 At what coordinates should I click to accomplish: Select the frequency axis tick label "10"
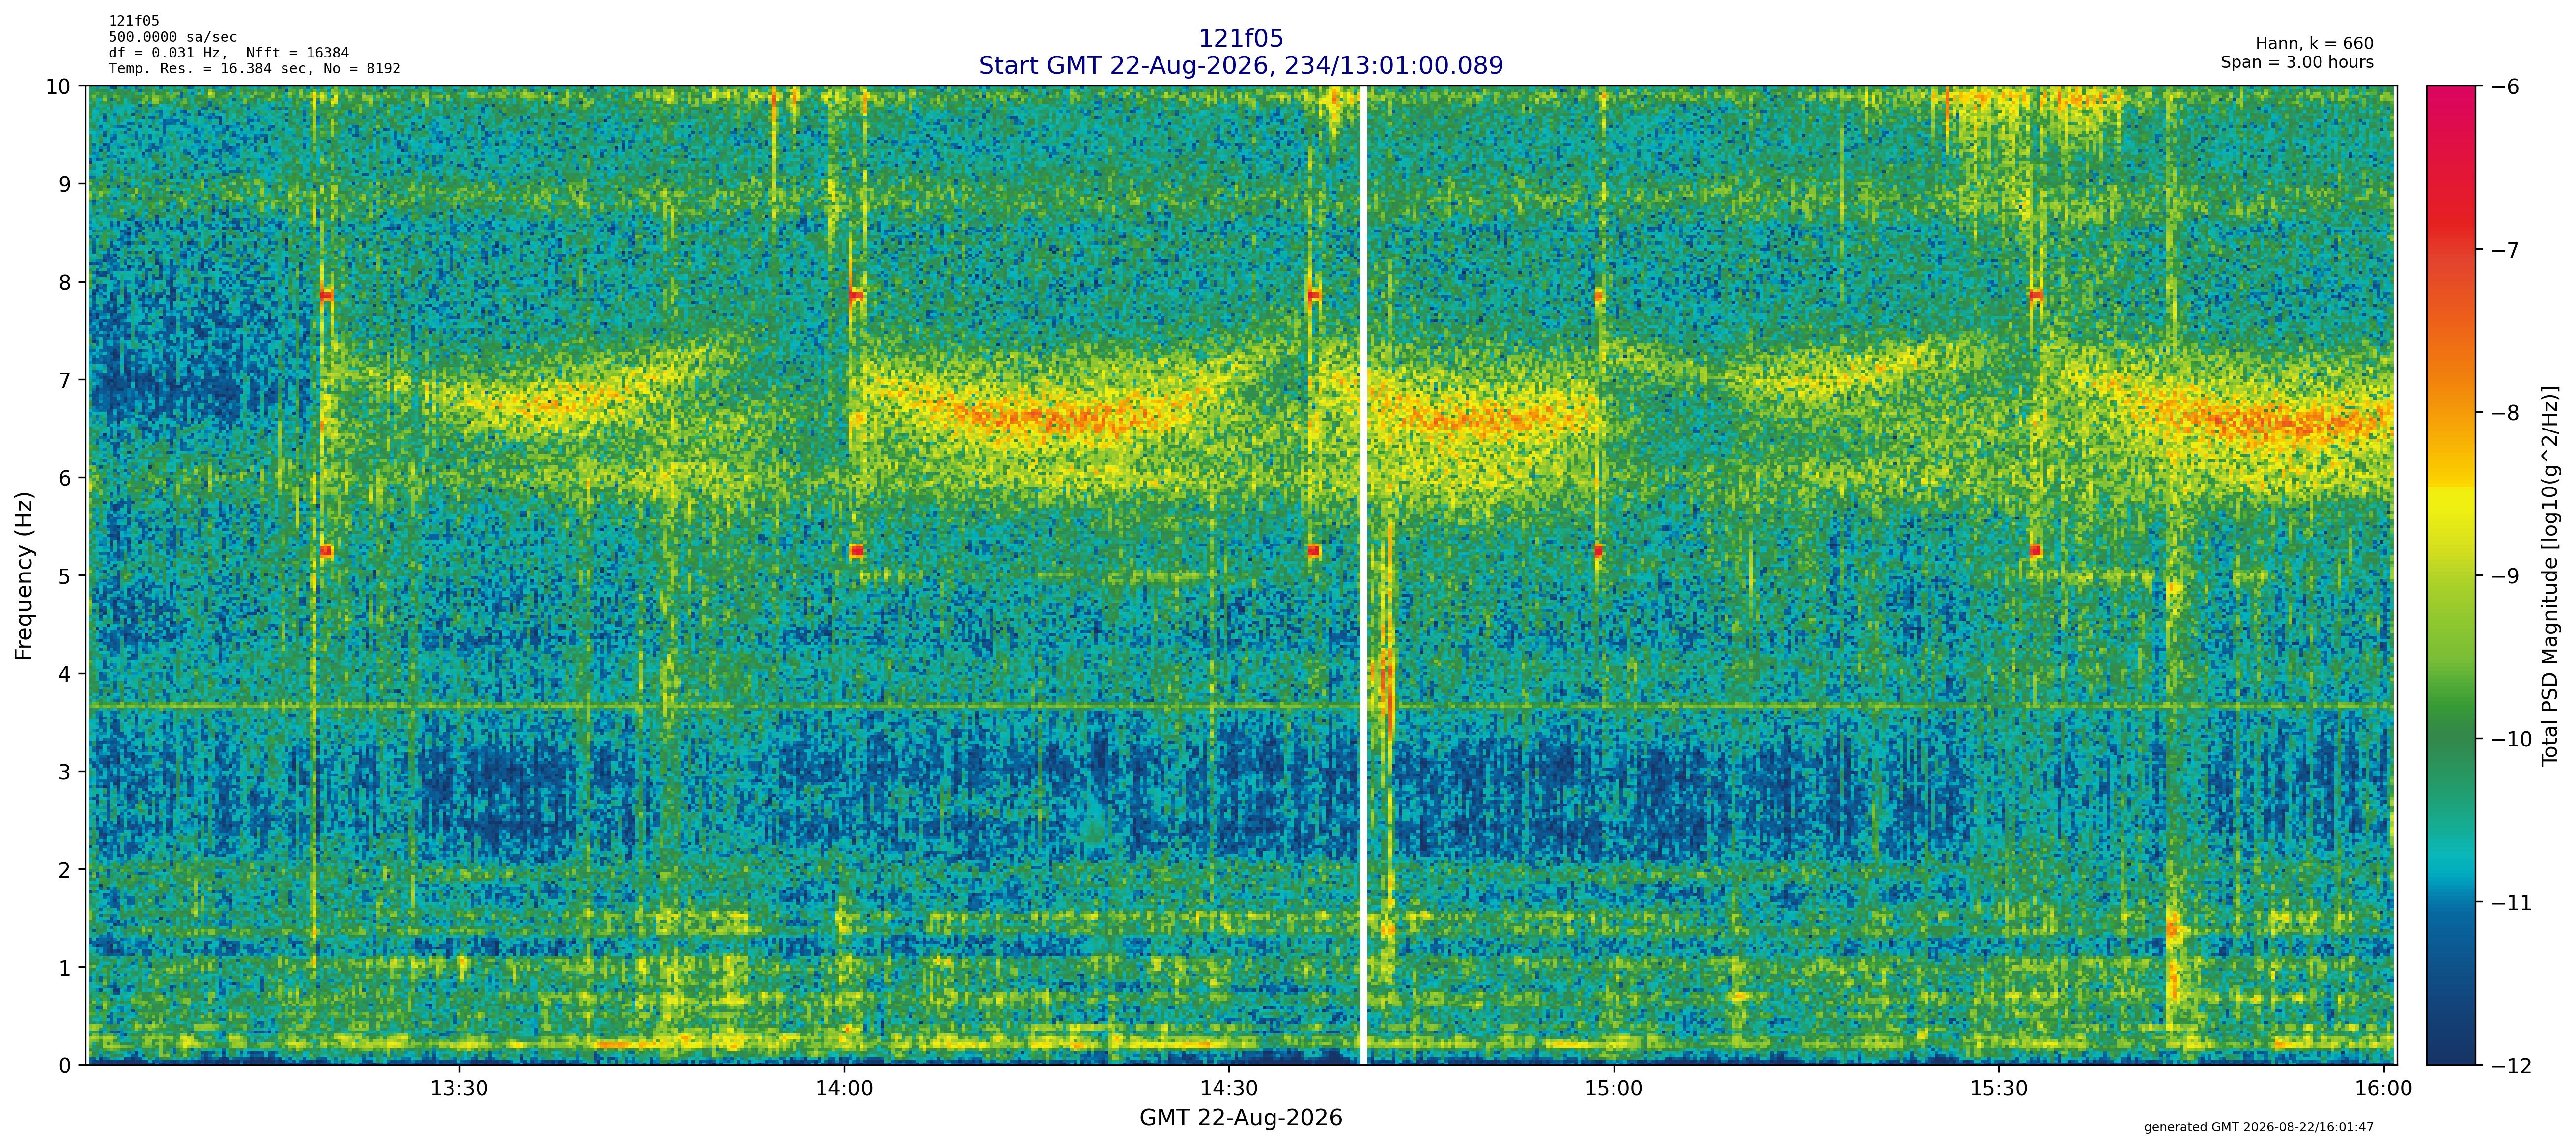point(59,86)
